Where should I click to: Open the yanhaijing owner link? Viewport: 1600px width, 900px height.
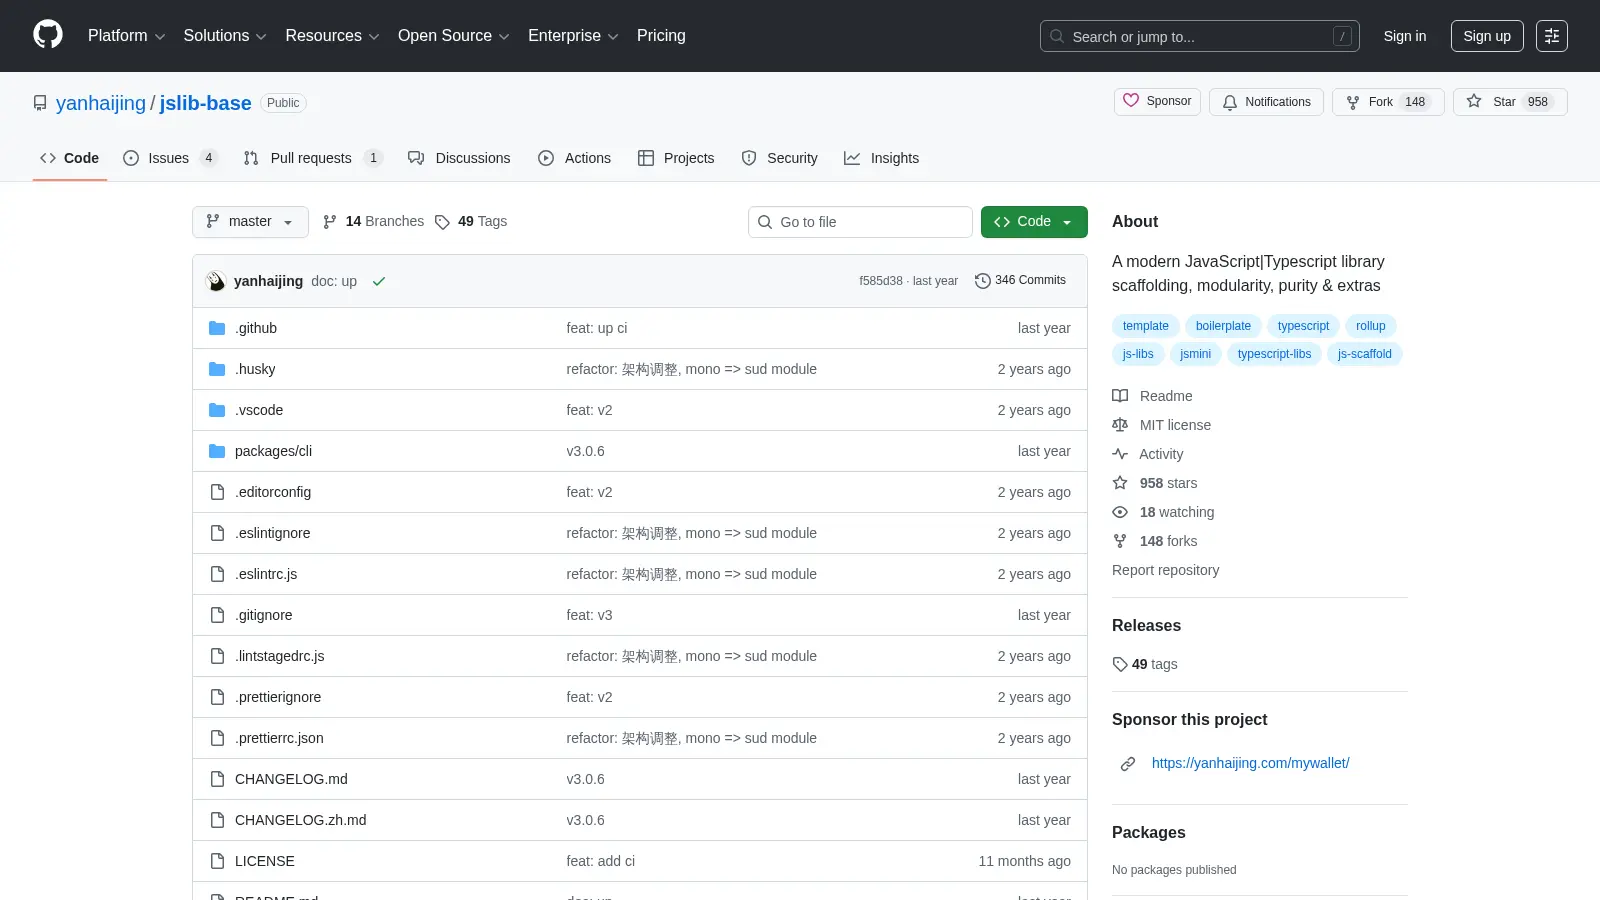coord(101,103)
